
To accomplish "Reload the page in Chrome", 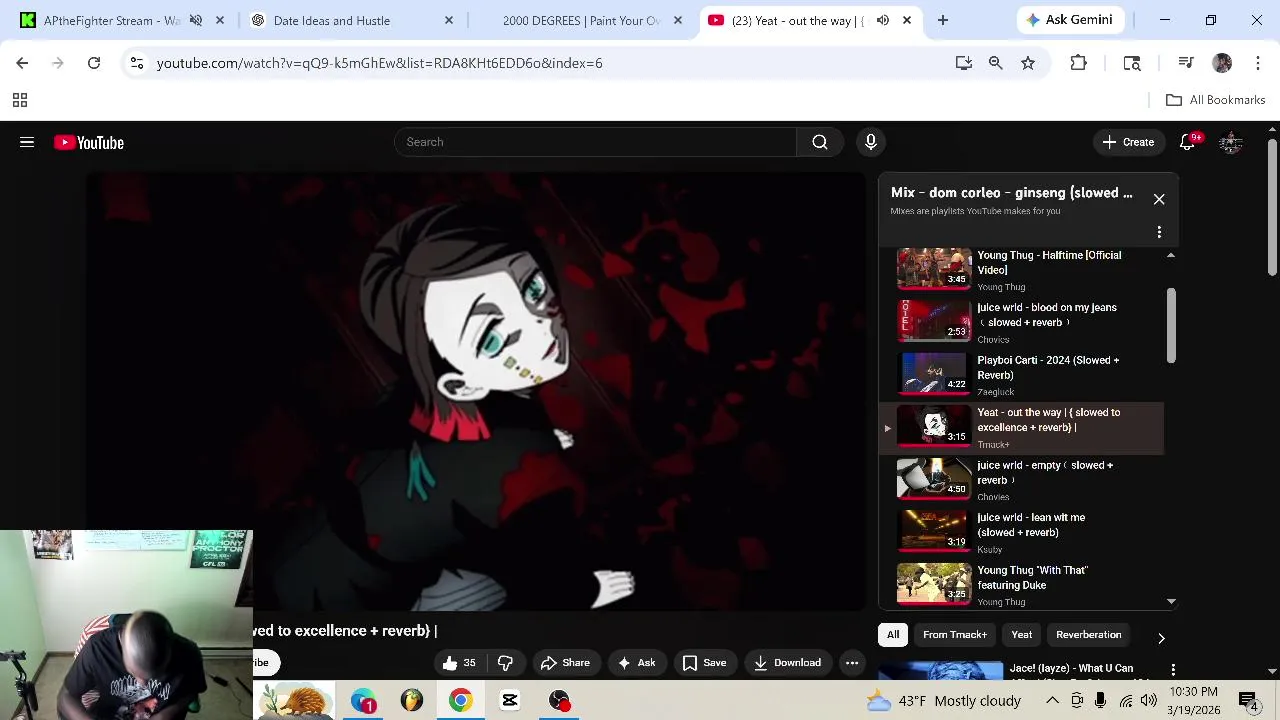I will click(x=94, y=63).
